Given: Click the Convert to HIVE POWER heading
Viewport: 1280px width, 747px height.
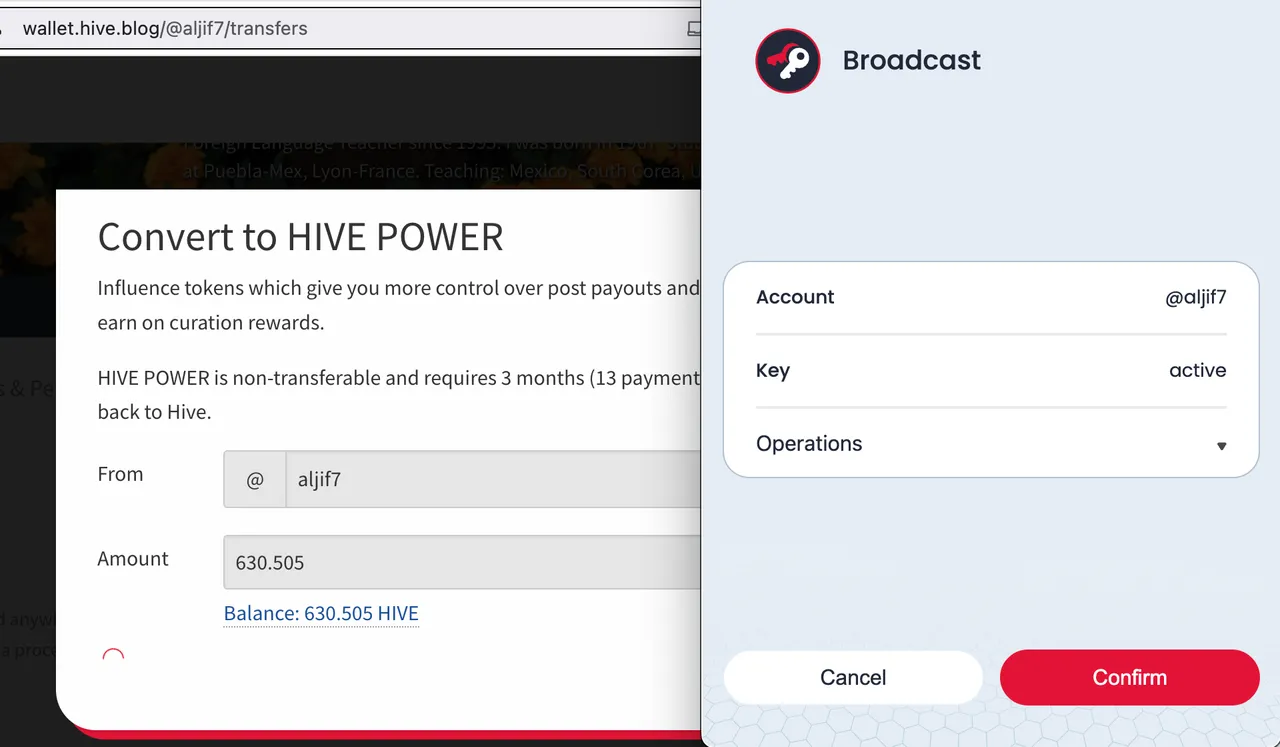Looking at the screenshot, I should [x=300, y=237].
